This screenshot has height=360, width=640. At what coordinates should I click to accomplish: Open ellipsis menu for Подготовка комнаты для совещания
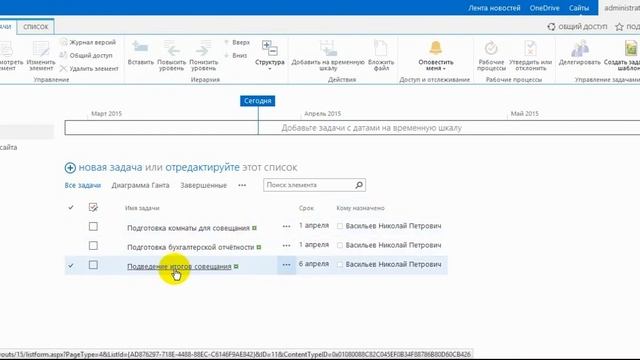click(287, 226)
